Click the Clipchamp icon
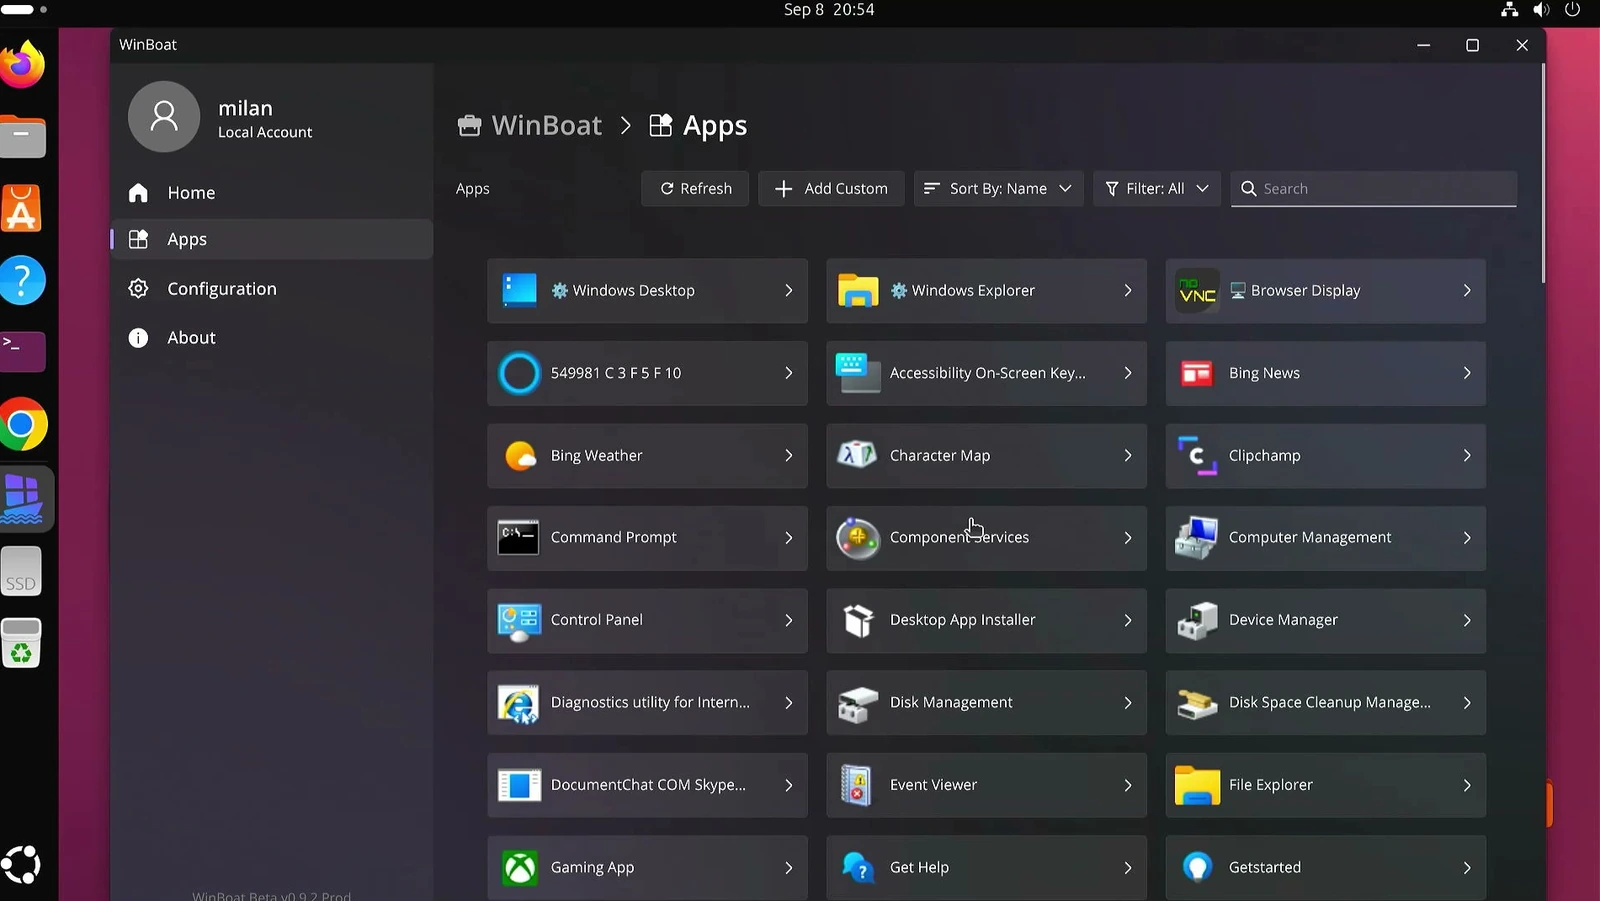The width and height of the screenshot is (1600, 901). [1197, 456]
